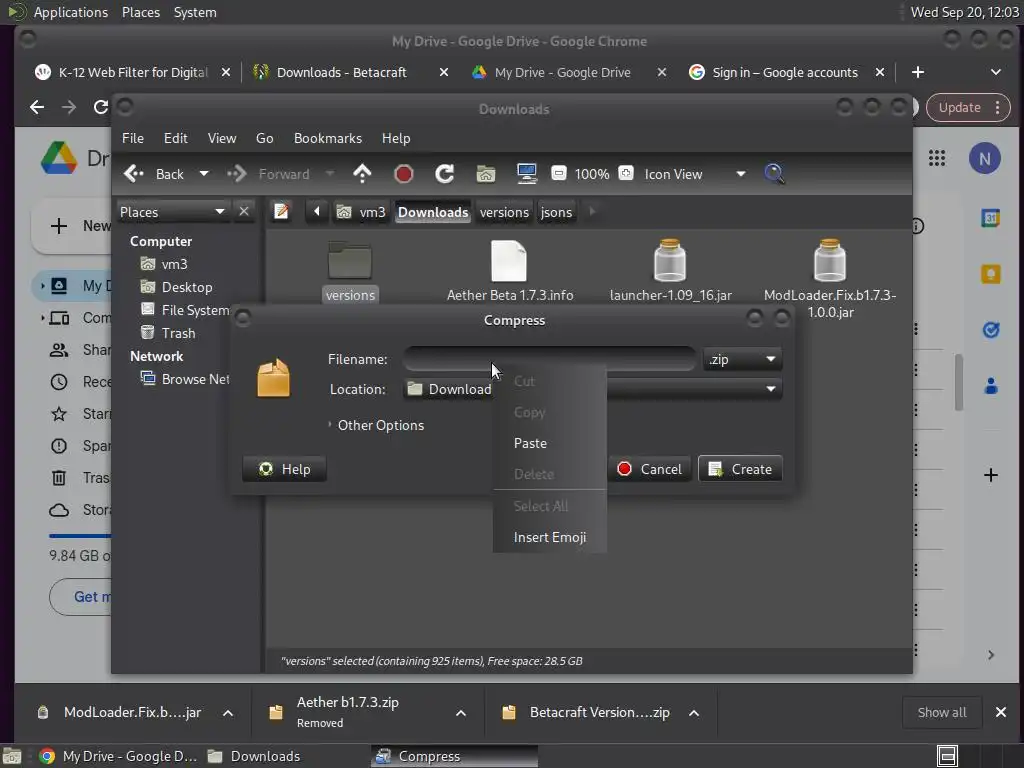This screenshot has width=1024, height=768.
Task: Open the Bookmarks menu
Action: [x=328, y=138]
